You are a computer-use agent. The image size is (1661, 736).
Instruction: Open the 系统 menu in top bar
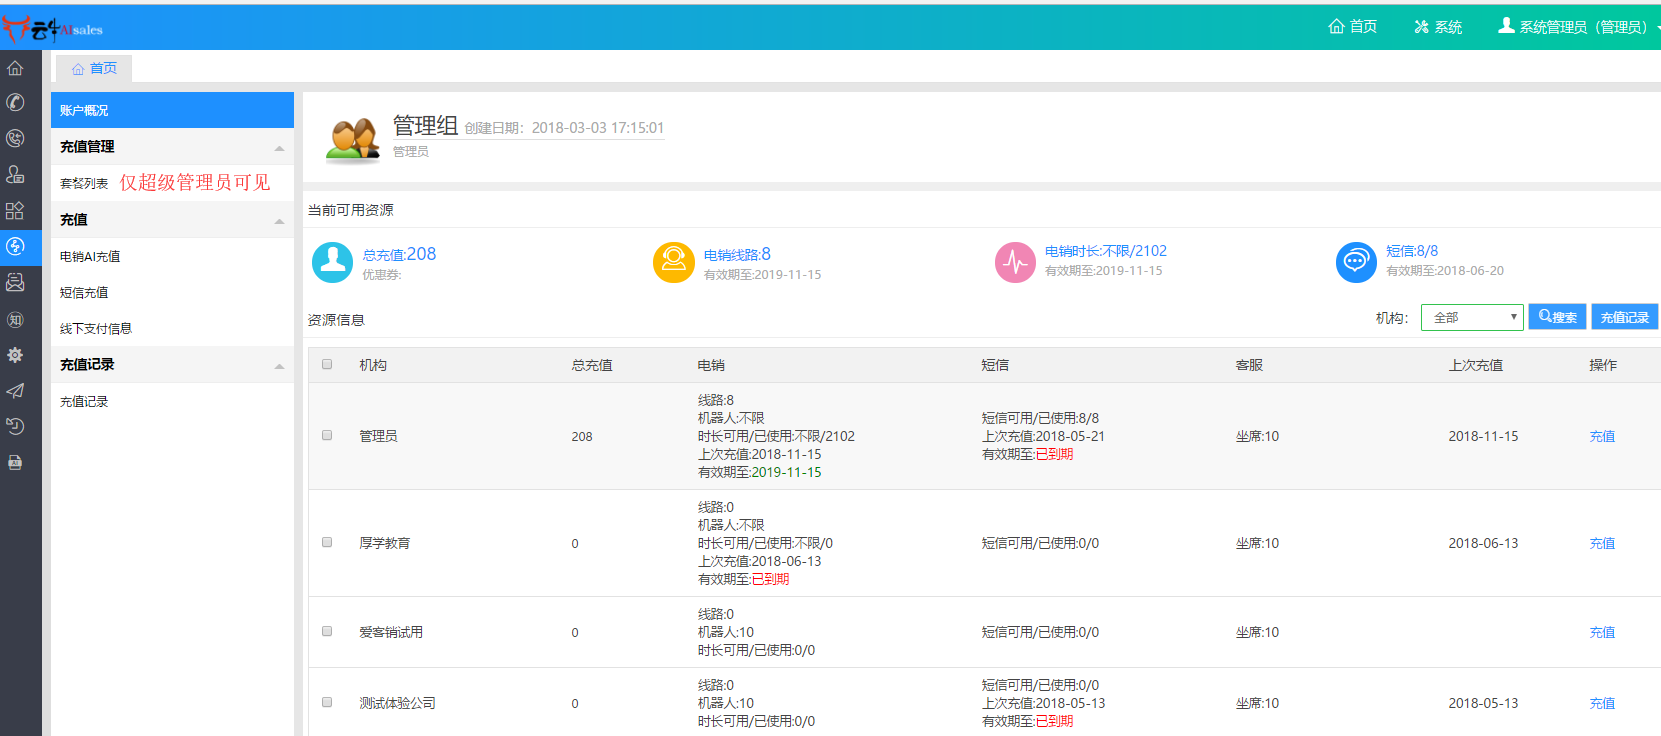tap(1437, 27)
